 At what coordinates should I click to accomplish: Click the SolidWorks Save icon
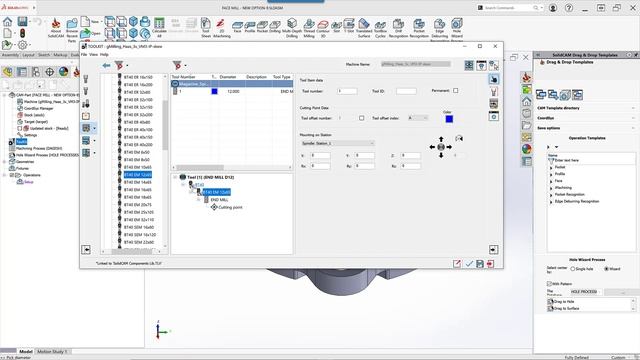[22, 22]
